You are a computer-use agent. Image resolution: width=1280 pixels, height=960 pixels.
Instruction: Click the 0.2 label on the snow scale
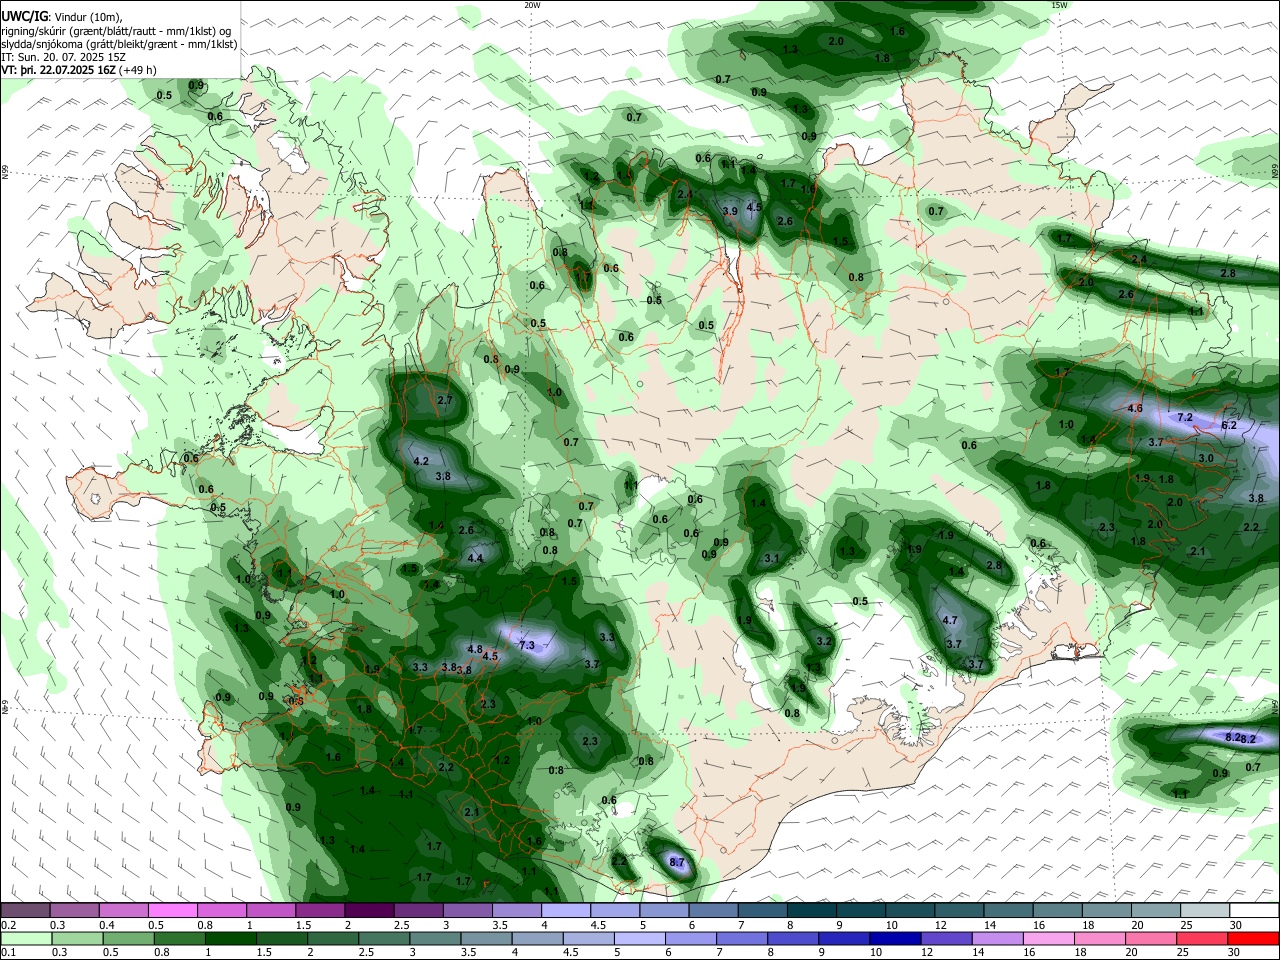(x=8, y=925)
